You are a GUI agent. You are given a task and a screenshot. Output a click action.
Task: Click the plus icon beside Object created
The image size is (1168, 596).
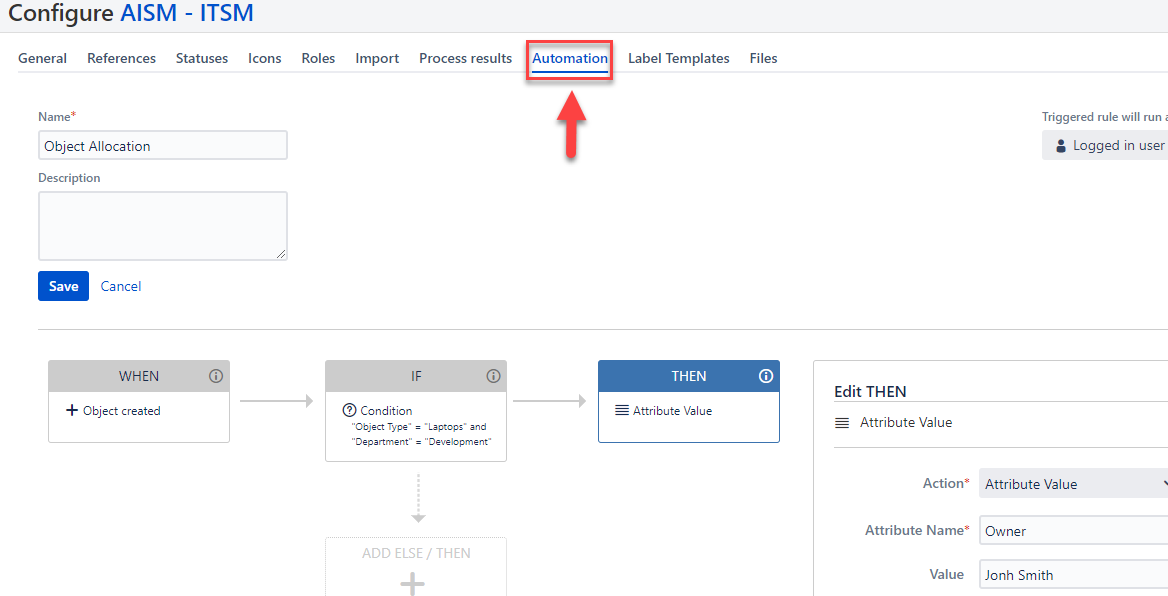pos(72,410)
